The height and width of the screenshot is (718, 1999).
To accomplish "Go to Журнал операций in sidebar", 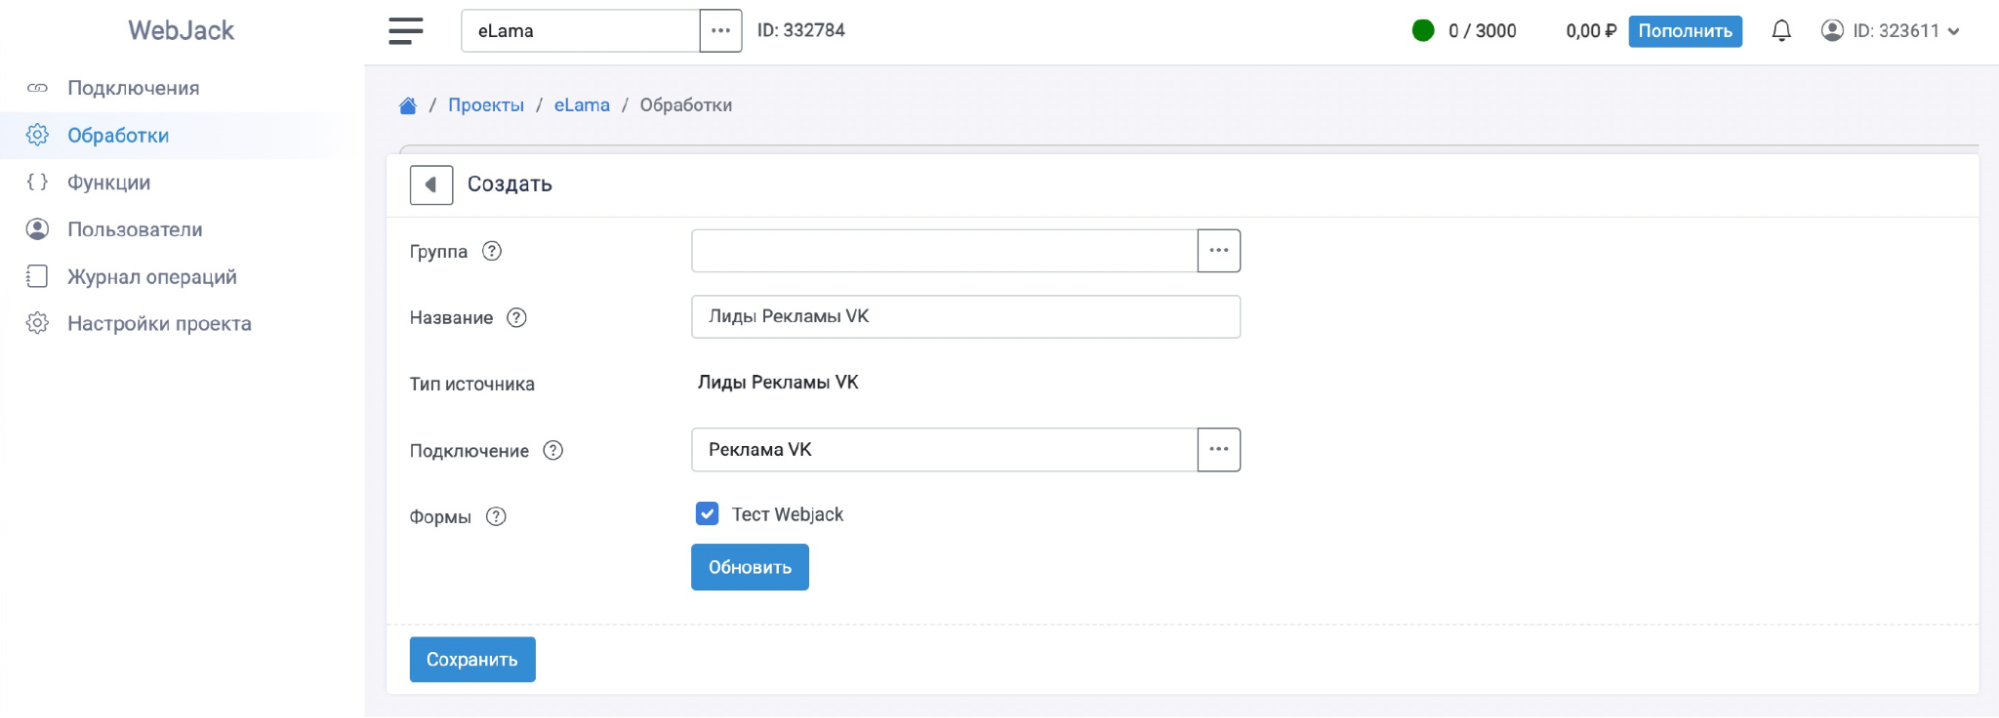I will 152,277.
